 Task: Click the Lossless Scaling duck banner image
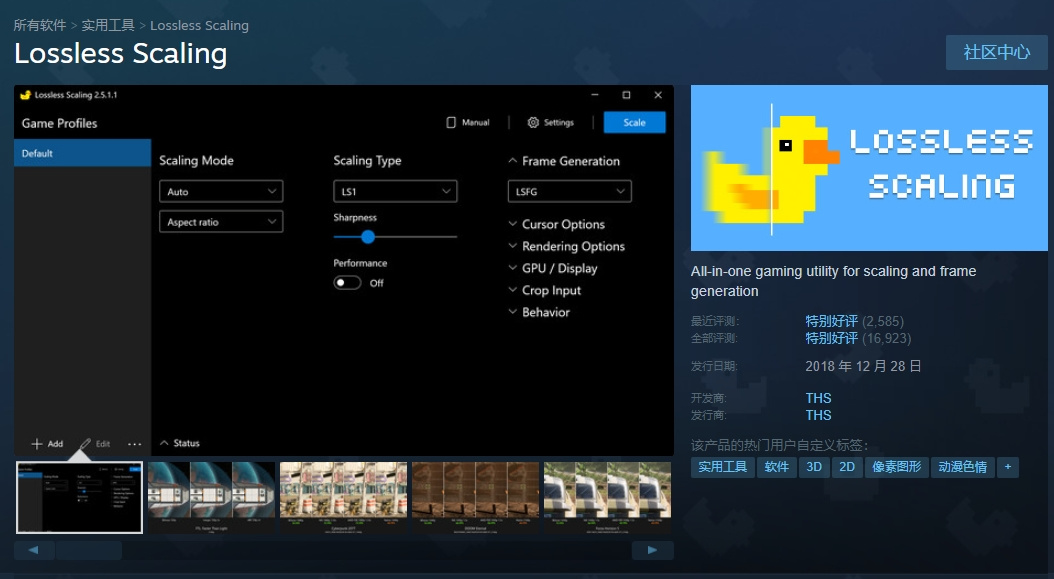(869, 168)
